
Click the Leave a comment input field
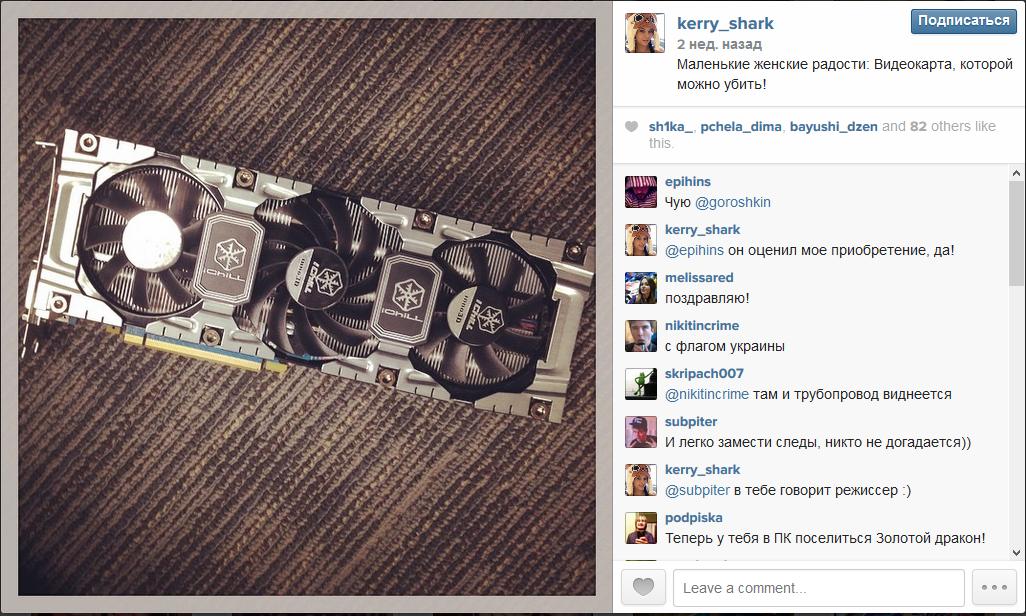pyautogui.click(x=819, y=587)
